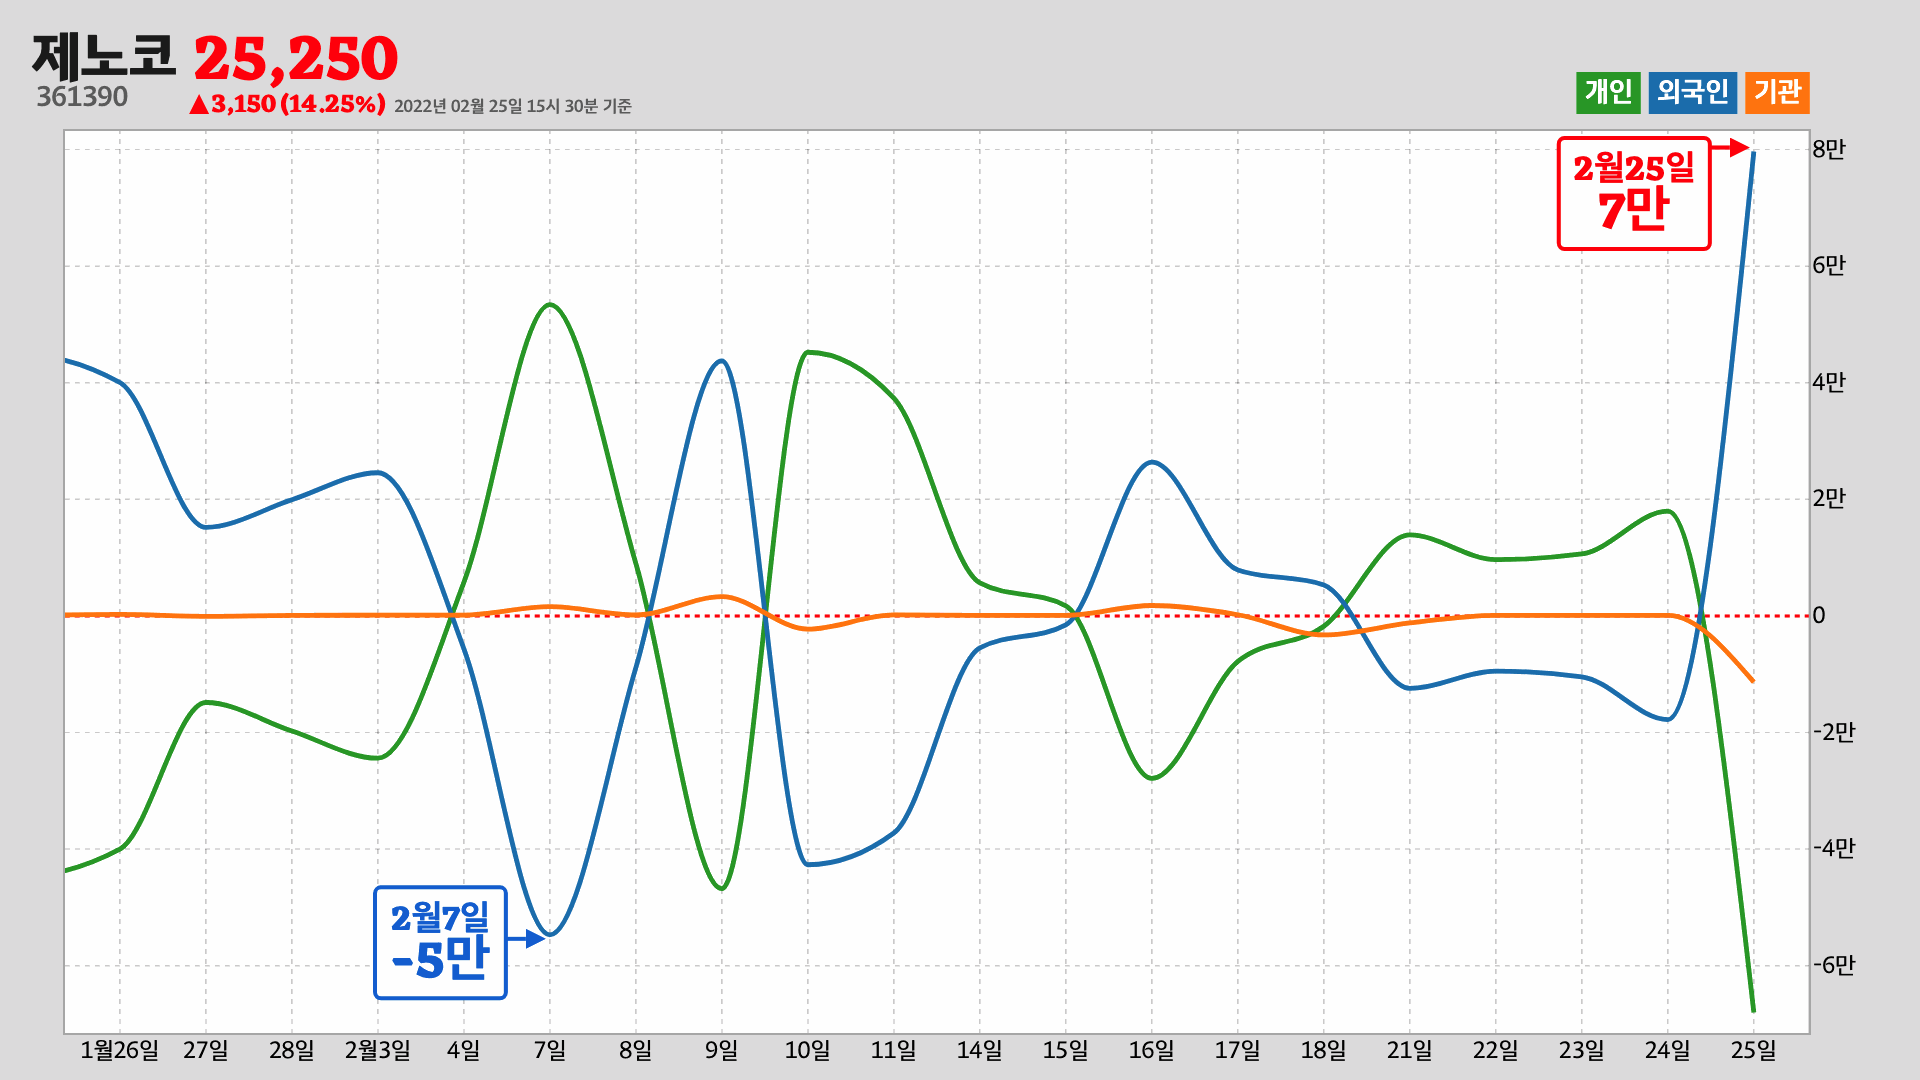Click the change value ▲3,150 (14.25%)
Viewport: 1920px width, 1080px height.
click(287, 104)
